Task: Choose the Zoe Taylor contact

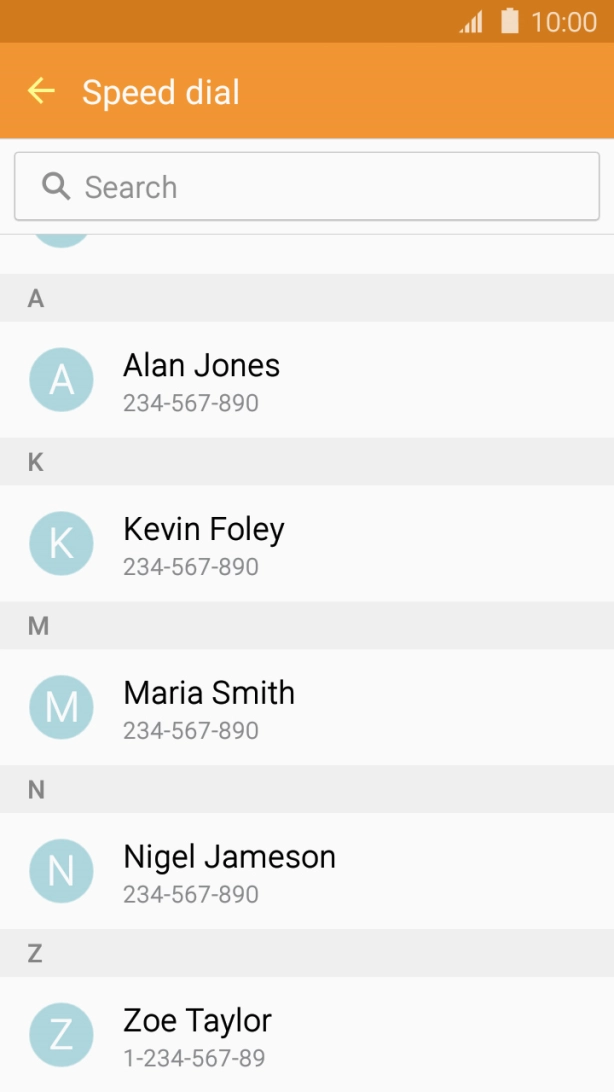Action: (197, 1021)
